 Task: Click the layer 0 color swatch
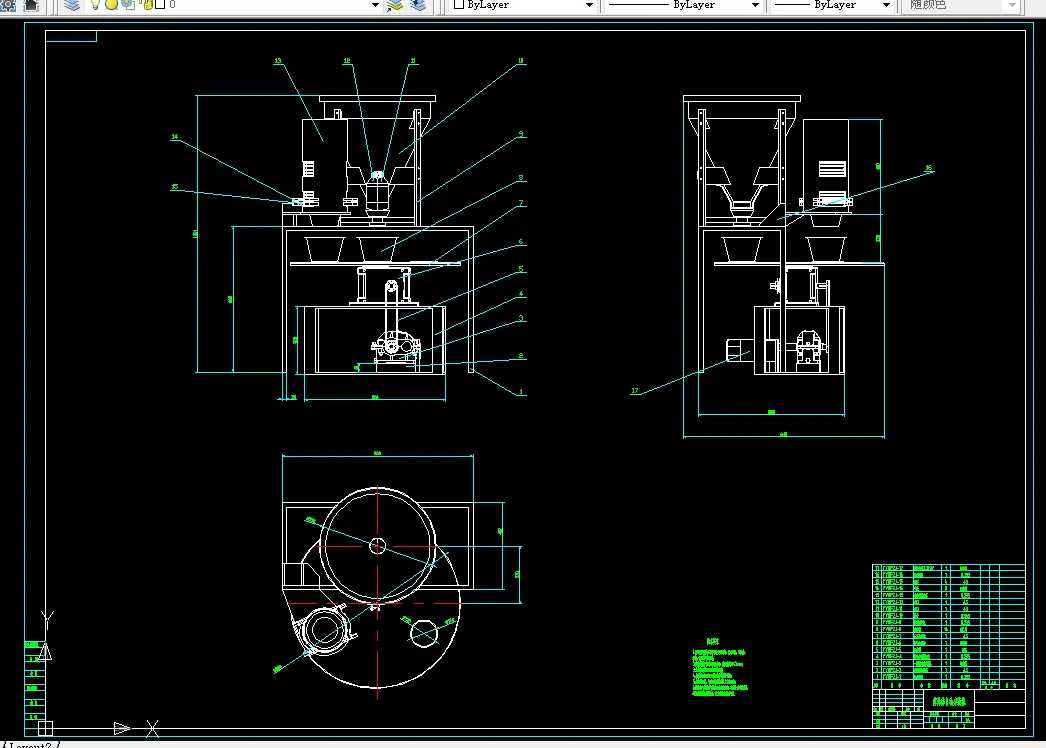(x=160, y=5)
